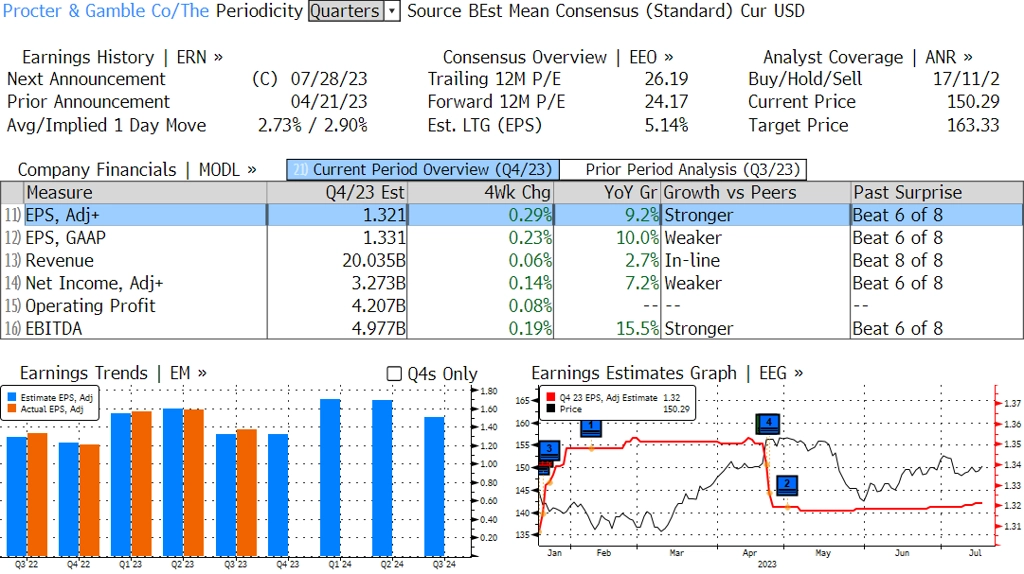Click blue Estimate EPS, Adj legend swatch
The image size is (1024, 574).
[12, 397]
